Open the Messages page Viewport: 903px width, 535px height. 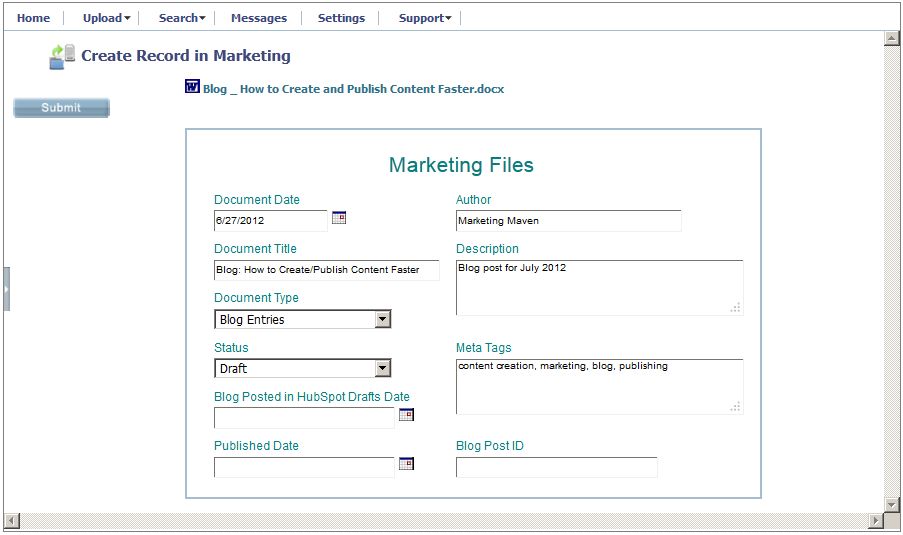pyautogui.click(x=259, y=18)
